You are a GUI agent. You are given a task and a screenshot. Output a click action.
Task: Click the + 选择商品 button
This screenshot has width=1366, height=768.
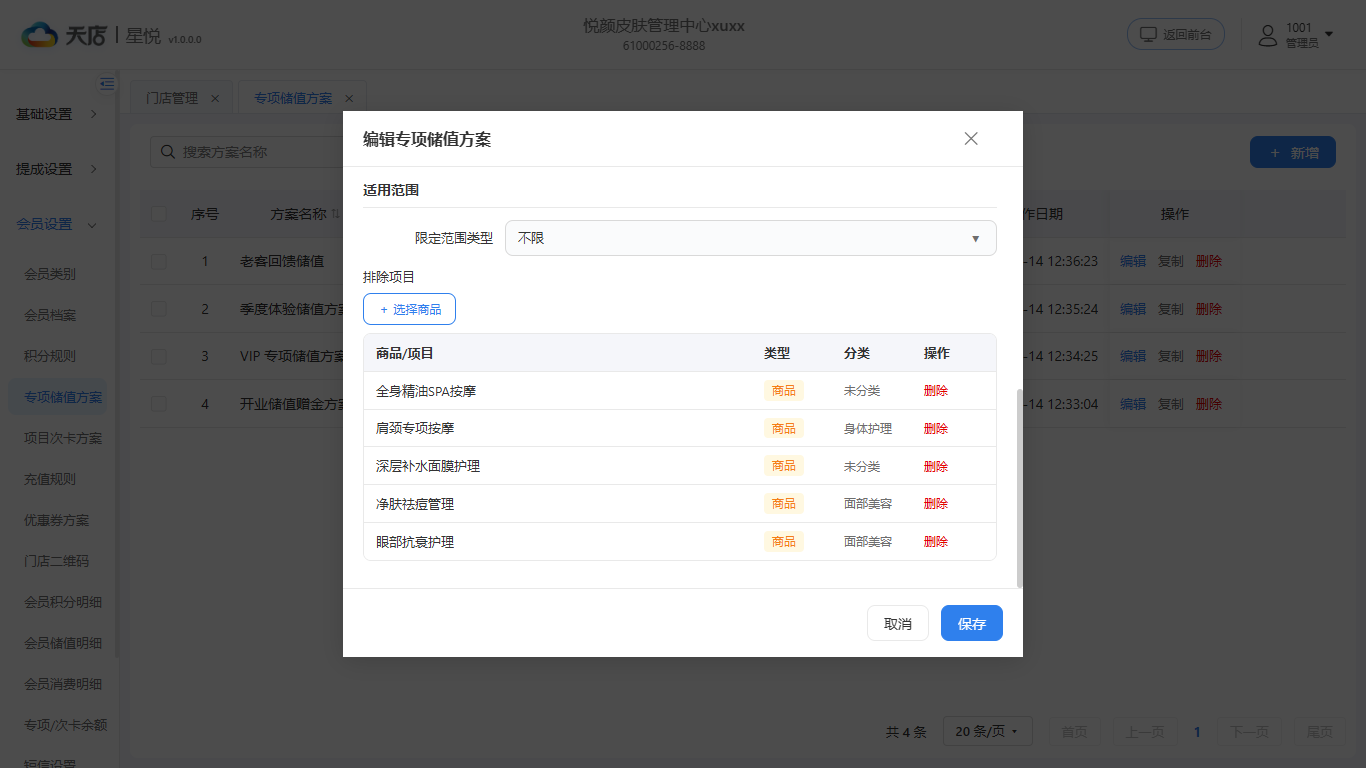tap(409, 309)
